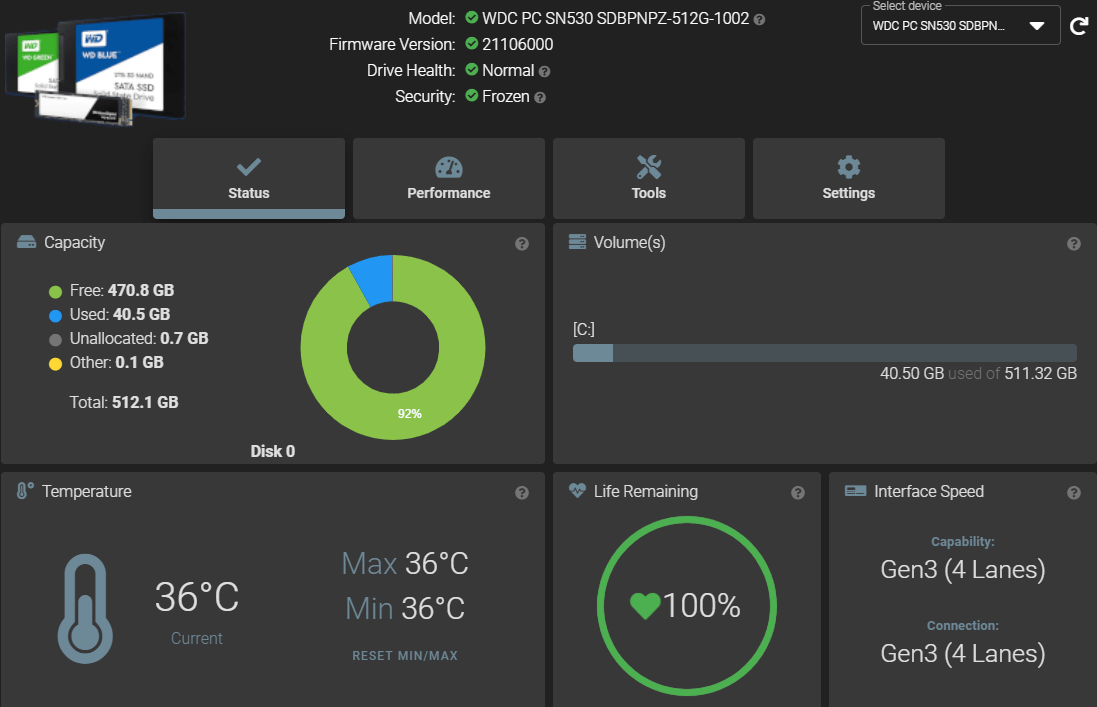The height and width of the screenshot is (707, 1097).
Task: Click the help icon next to Model
Action: pyautogui.click(x=760, y=20)
